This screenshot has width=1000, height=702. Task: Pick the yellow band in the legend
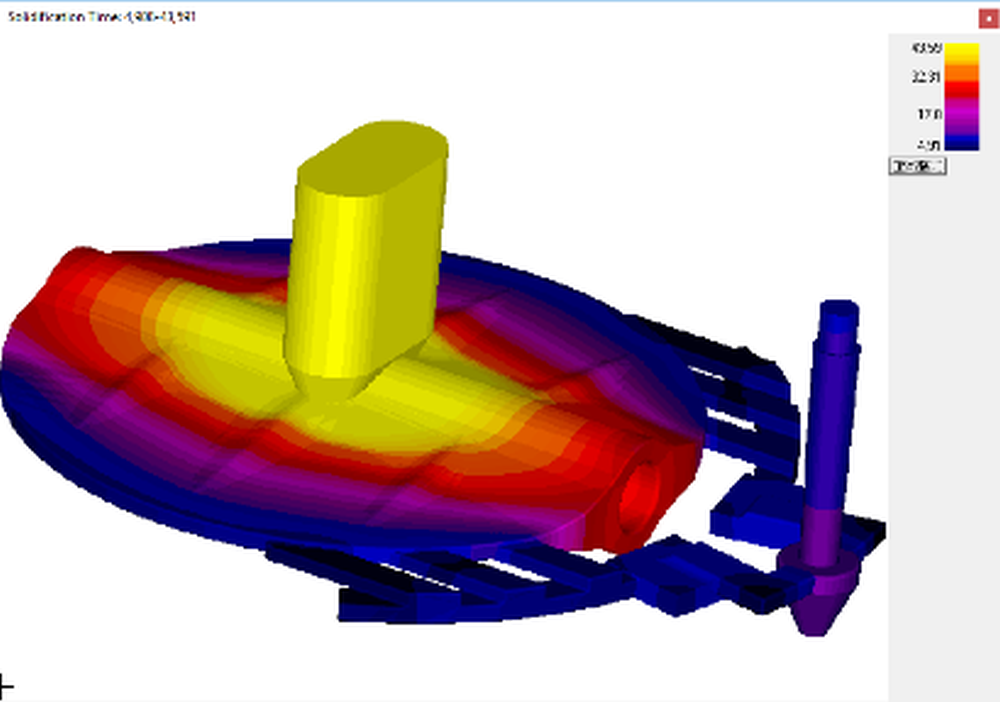(x=962, y=52)
